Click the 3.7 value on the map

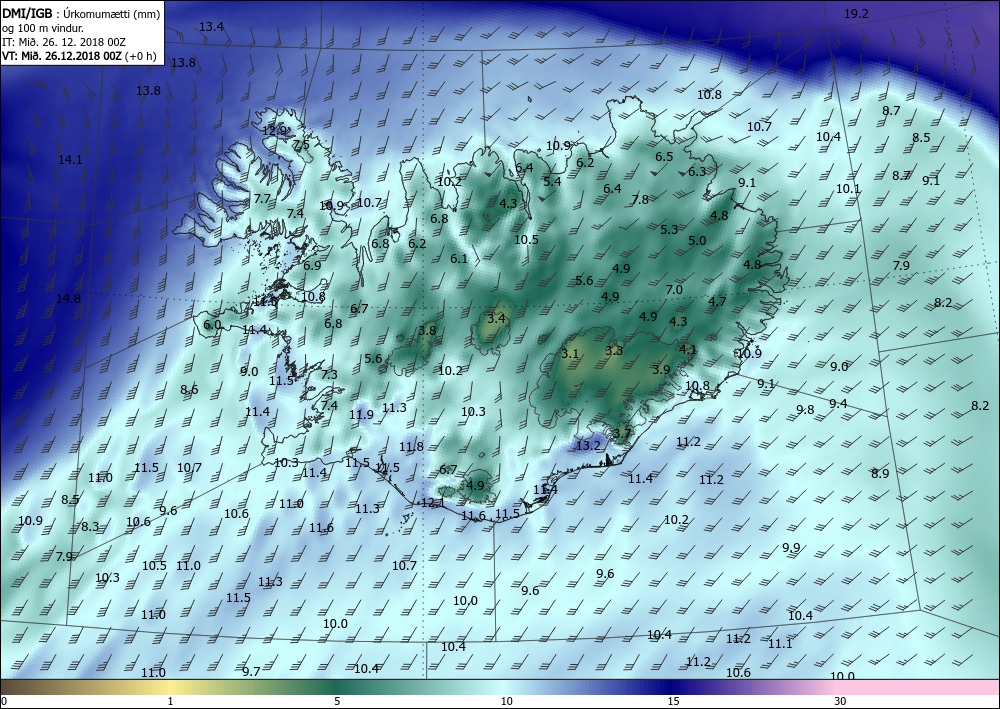(x=622, y=434)
